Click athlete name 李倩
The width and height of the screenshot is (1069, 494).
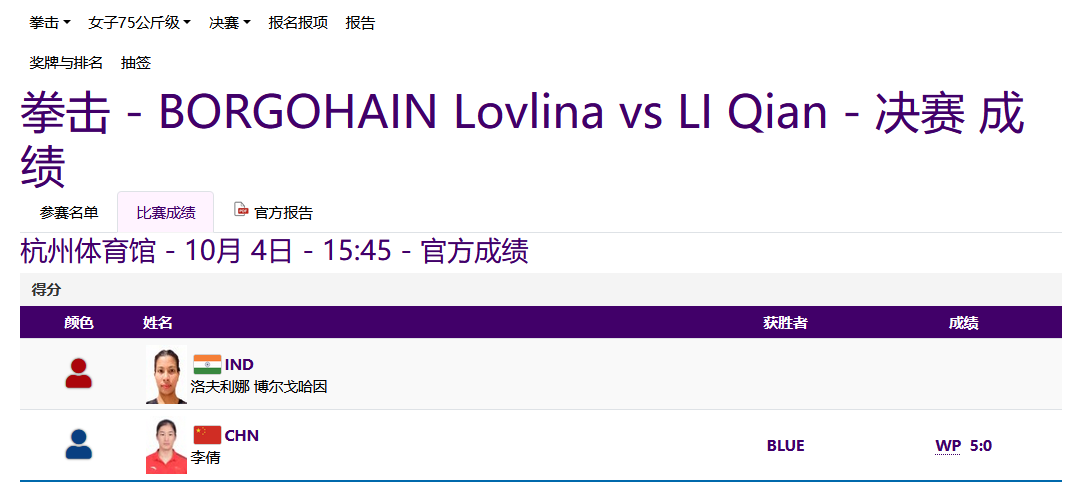(206, 457)
